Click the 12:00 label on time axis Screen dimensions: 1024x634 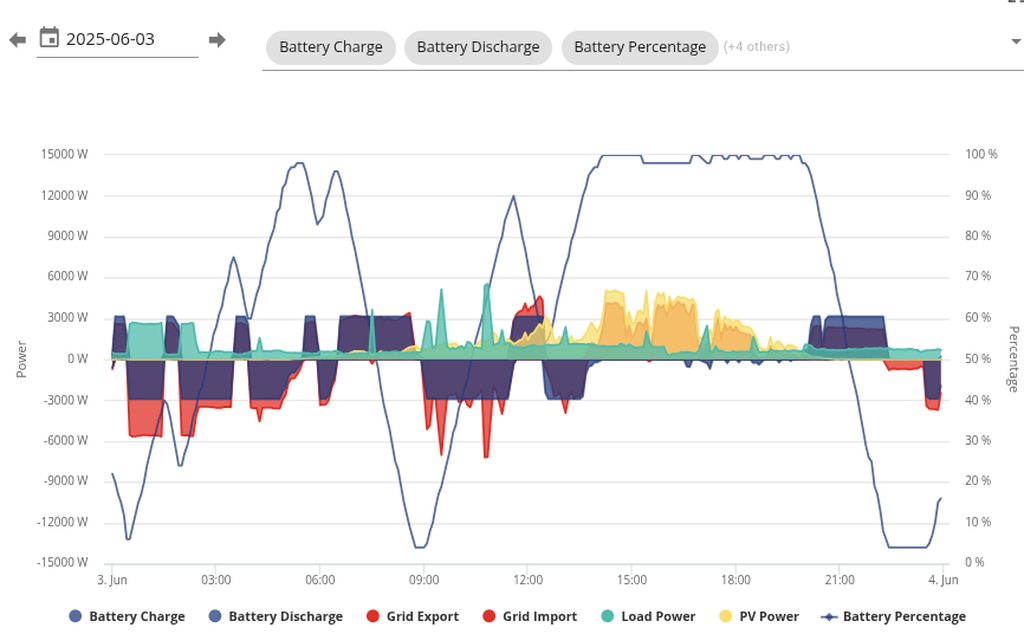click(527, 580)
